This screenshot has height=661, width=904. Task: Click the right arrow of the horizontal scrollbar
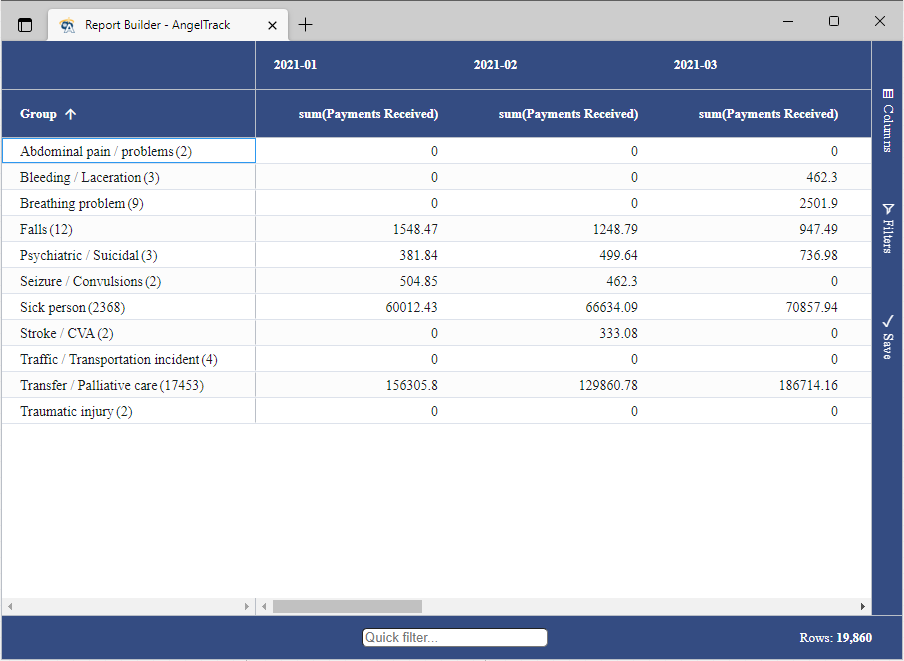pyautogui.click(x=861, y=606)
